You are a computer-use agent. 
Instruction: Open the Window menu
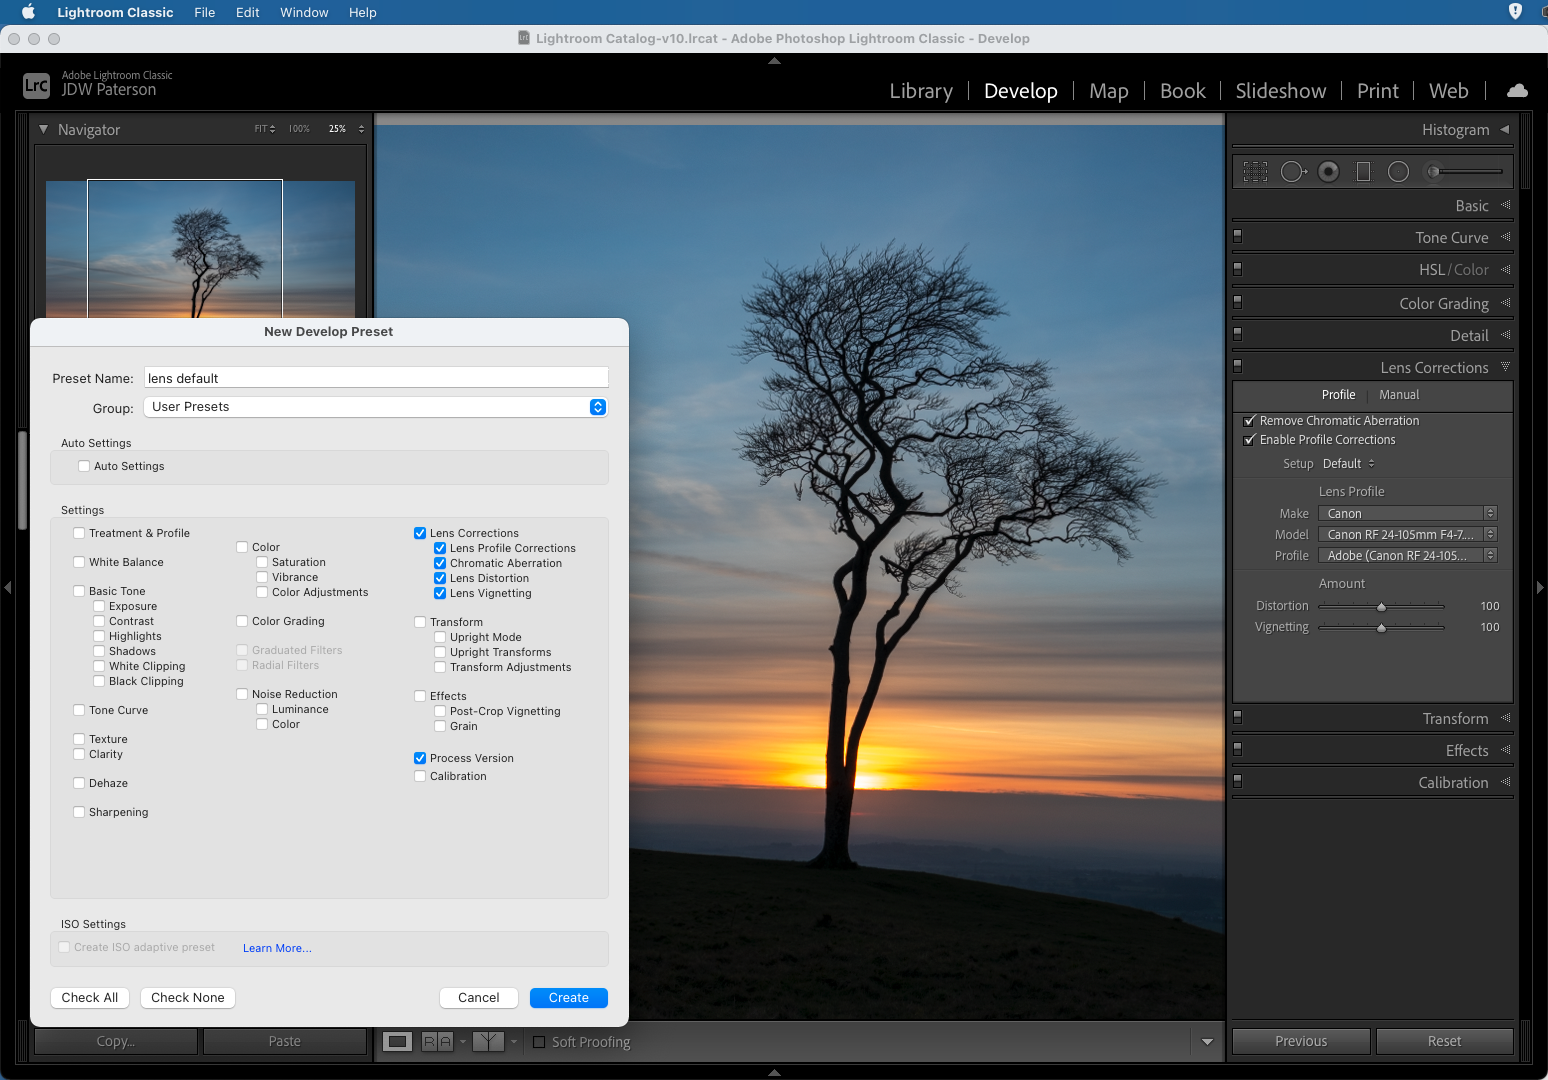coord(304,12)
